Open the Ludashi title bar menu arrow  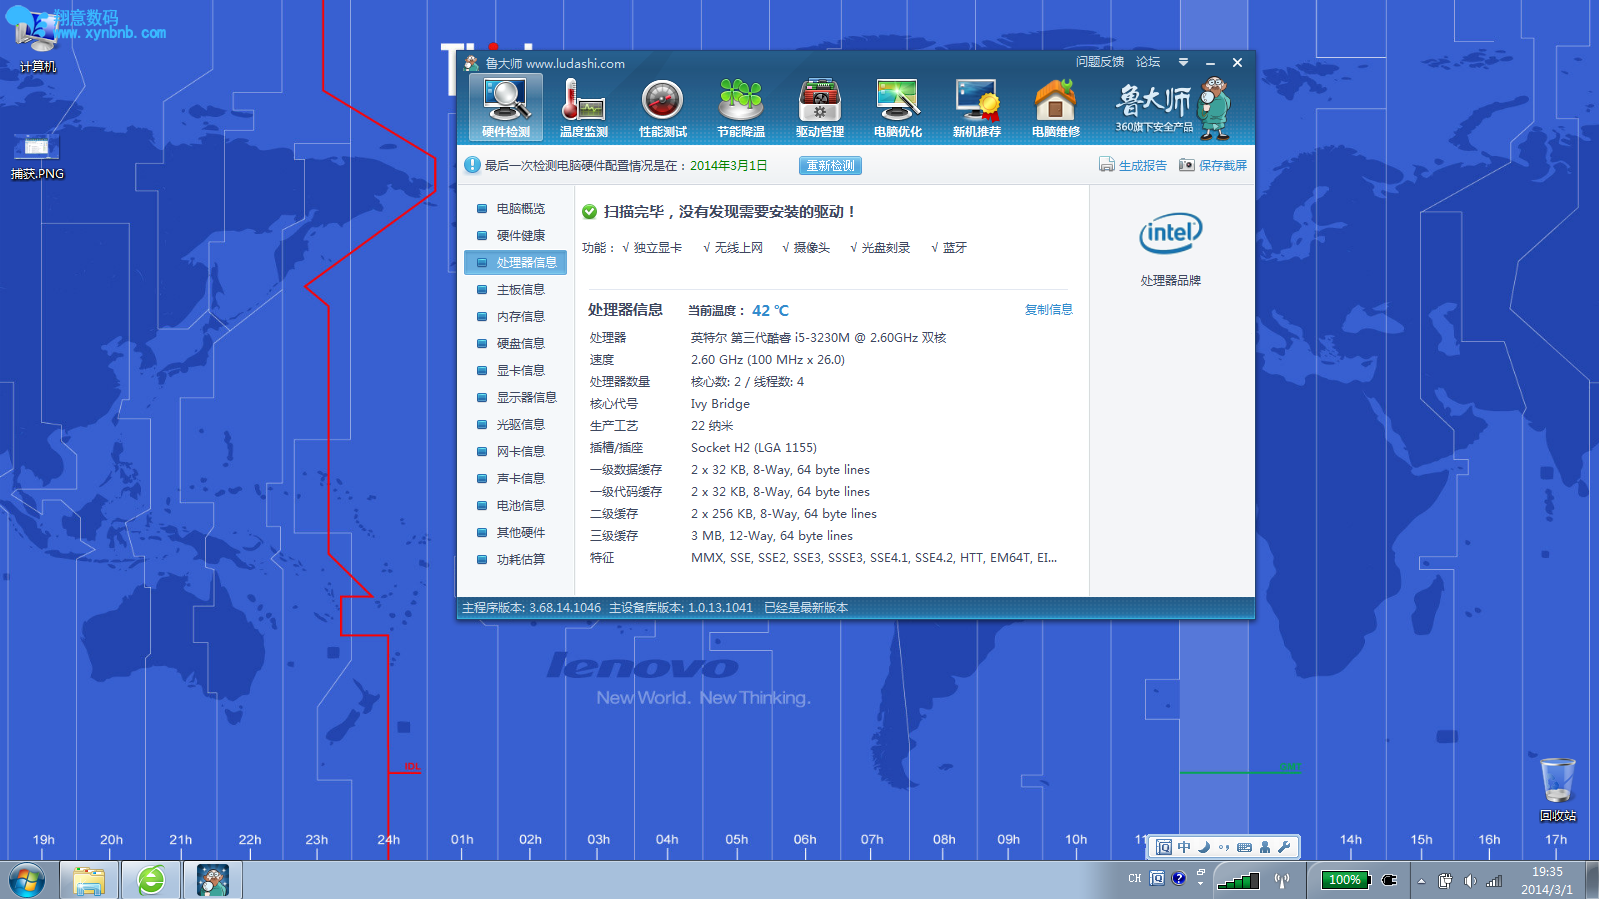tap(1183, 62)
